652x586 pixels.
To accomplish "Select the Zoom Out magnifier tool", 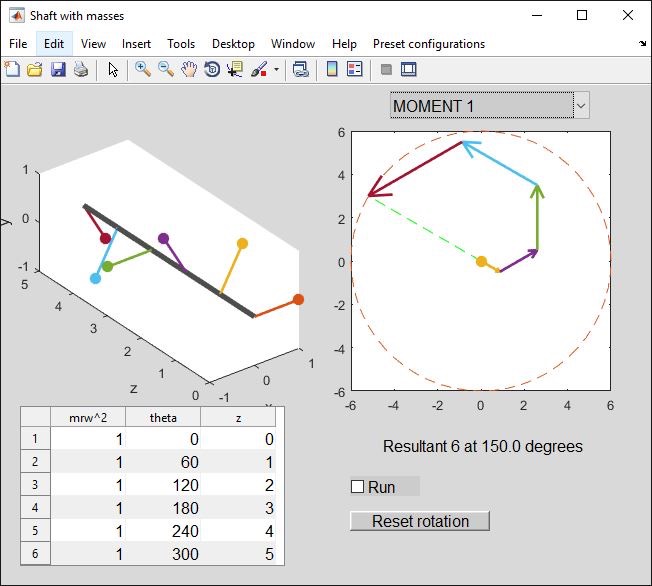I will coord(166,70).
